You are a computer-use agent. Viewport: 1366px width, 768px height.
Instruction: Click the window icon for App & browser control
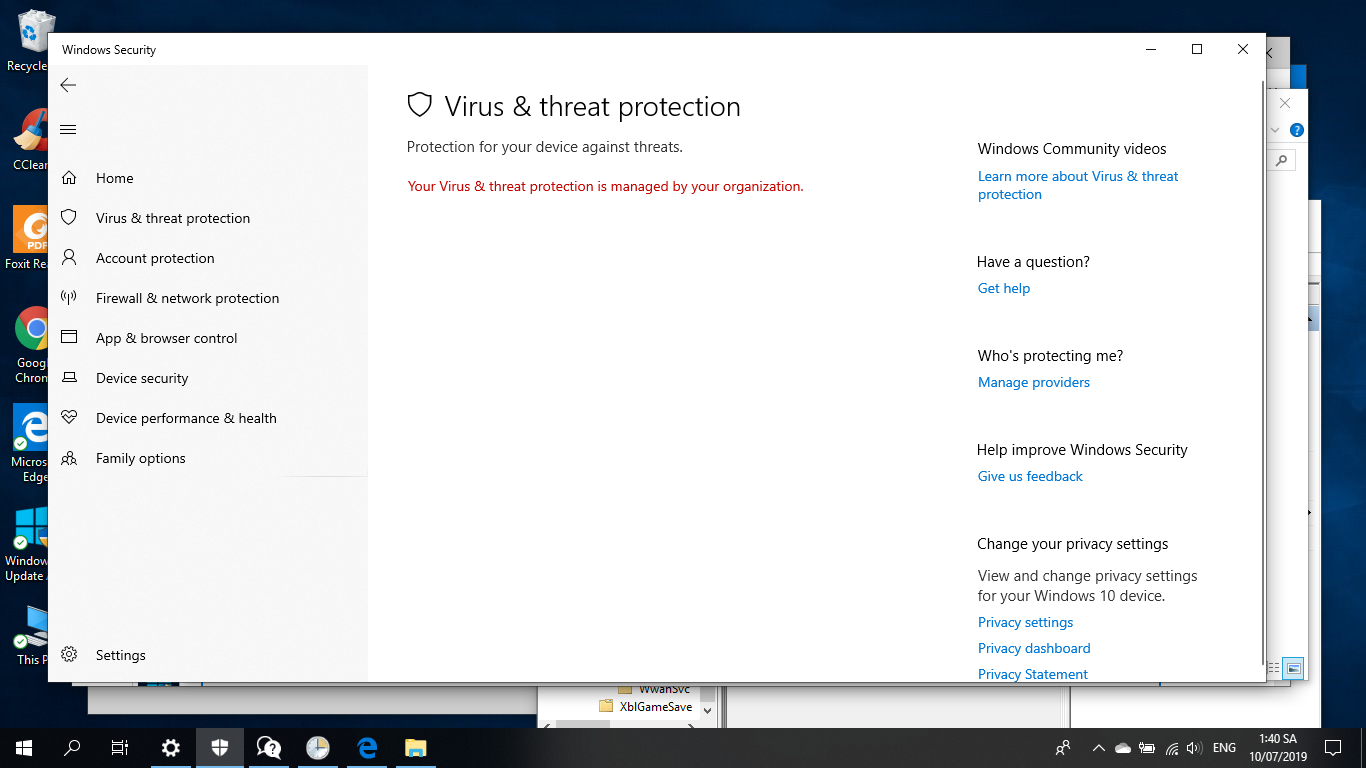69,338
